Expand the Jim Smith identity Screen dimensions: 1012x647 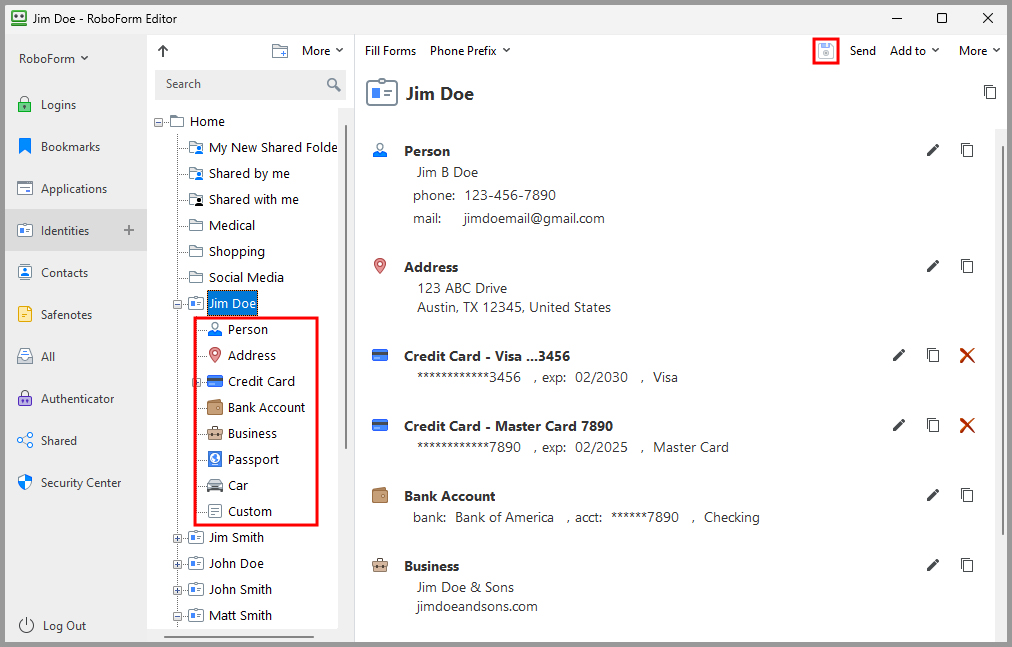(x=177, y=538)
